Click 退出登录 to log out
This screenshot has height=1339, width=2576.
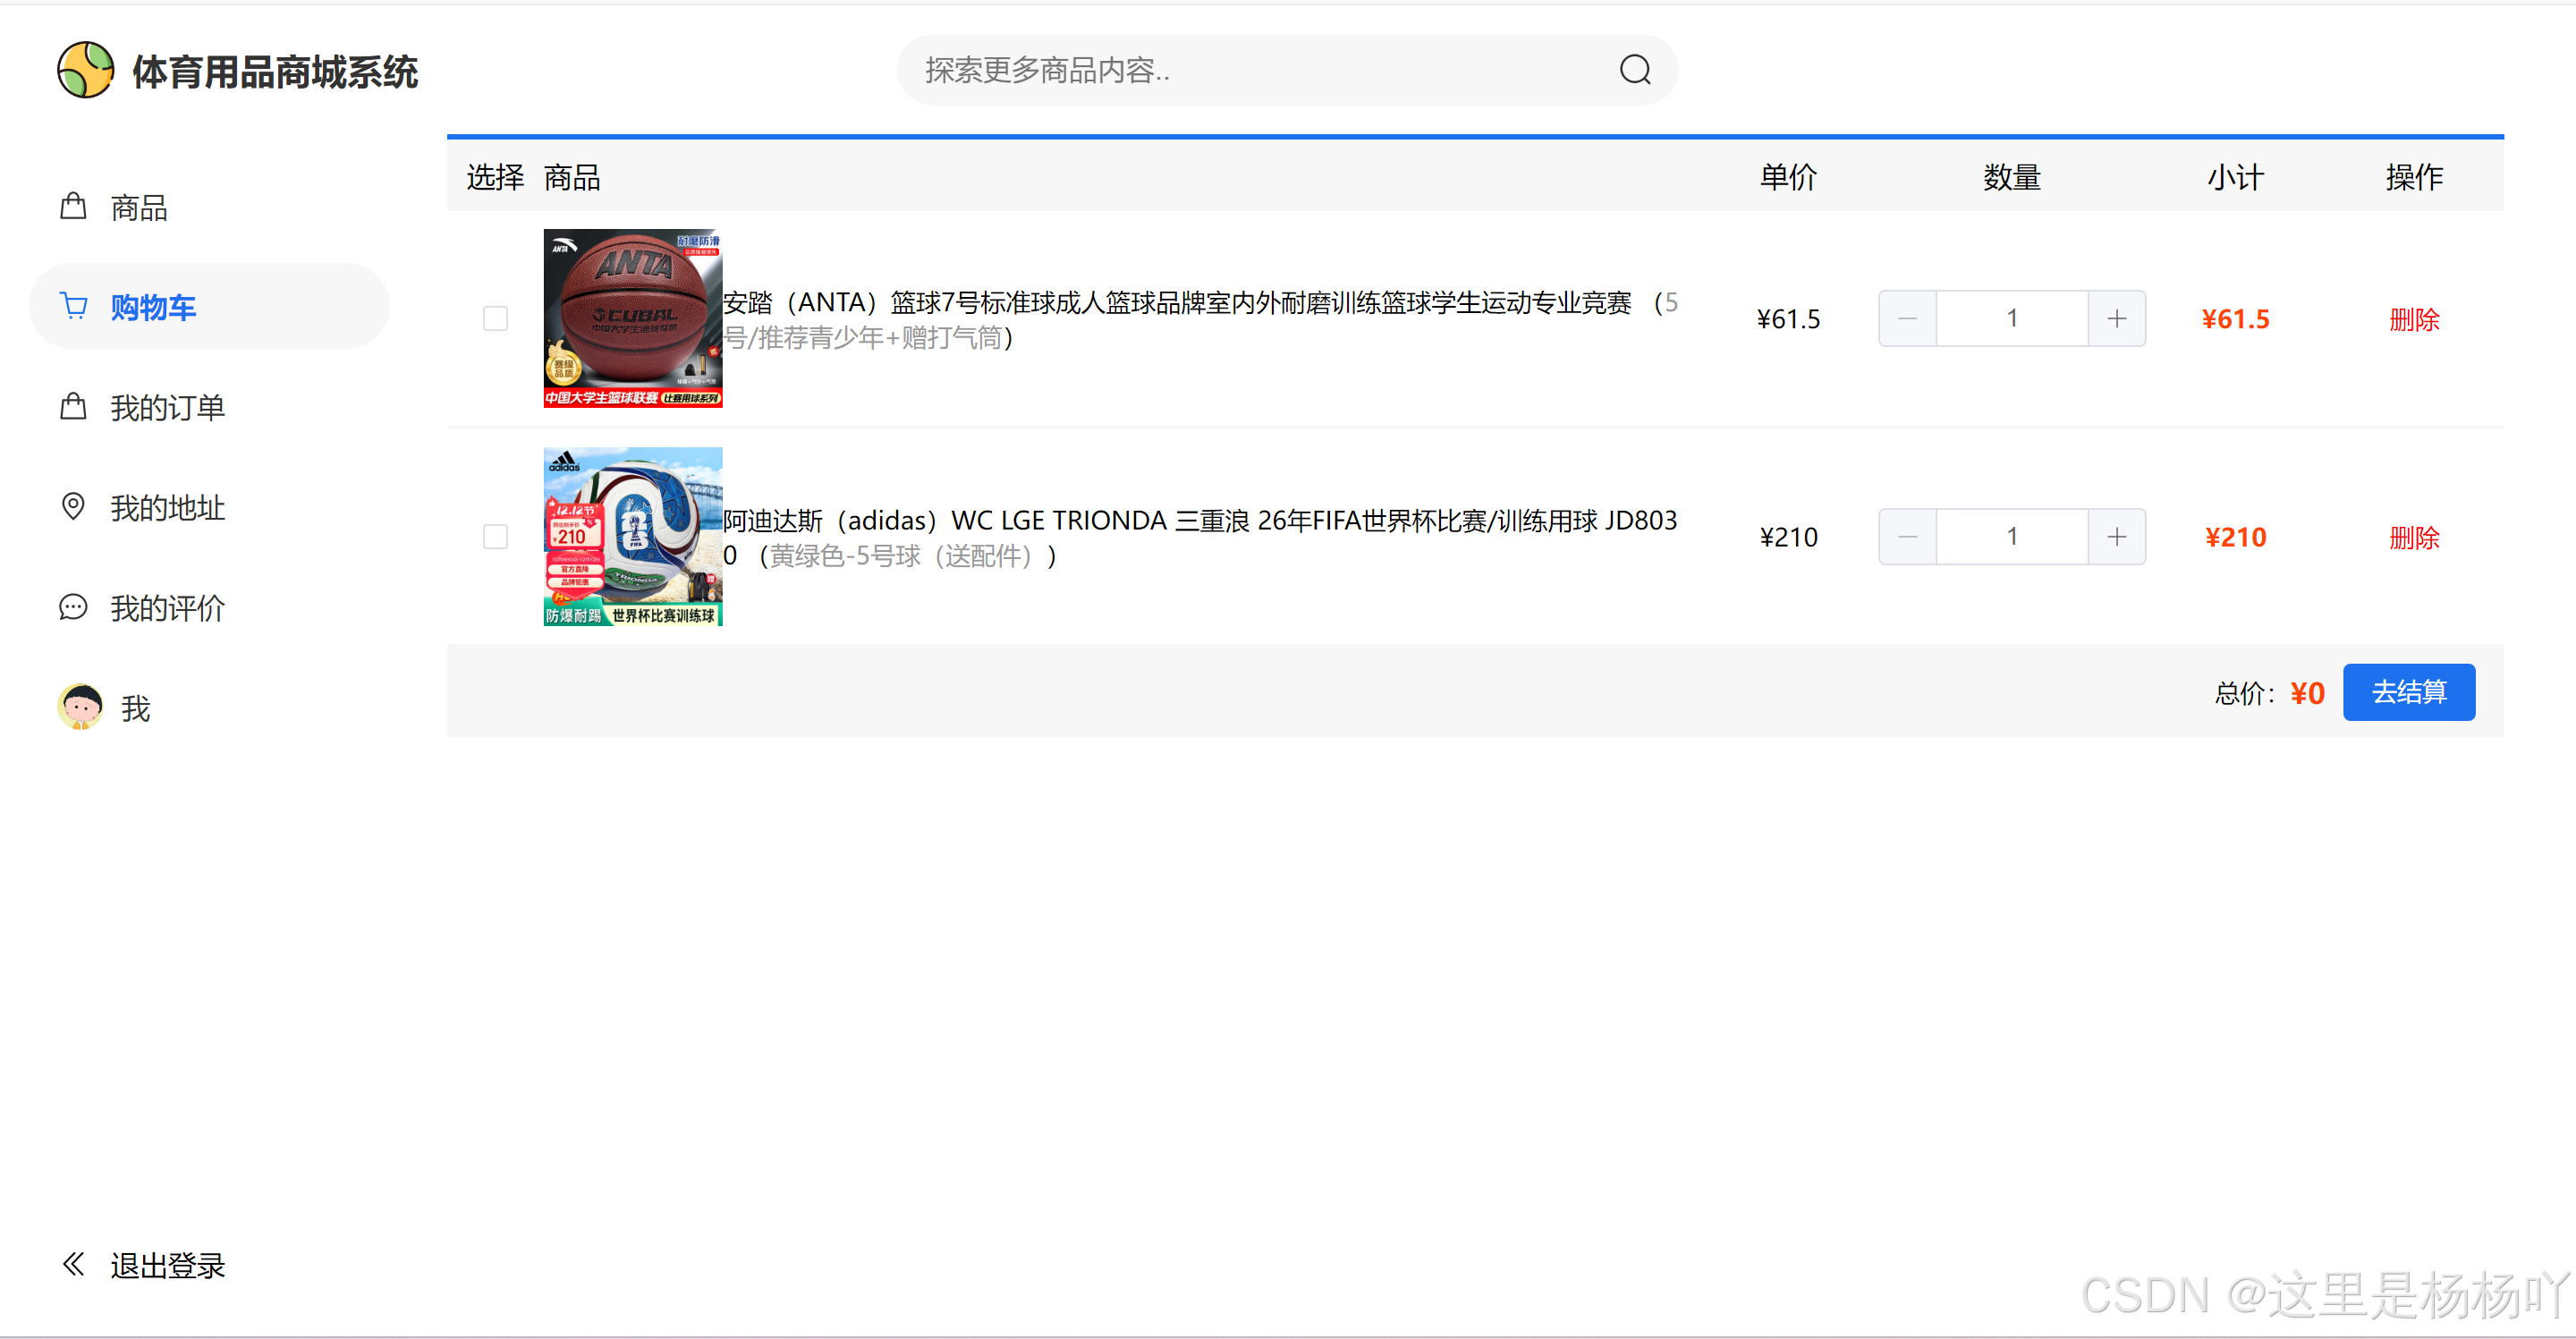pos(167,1265)
